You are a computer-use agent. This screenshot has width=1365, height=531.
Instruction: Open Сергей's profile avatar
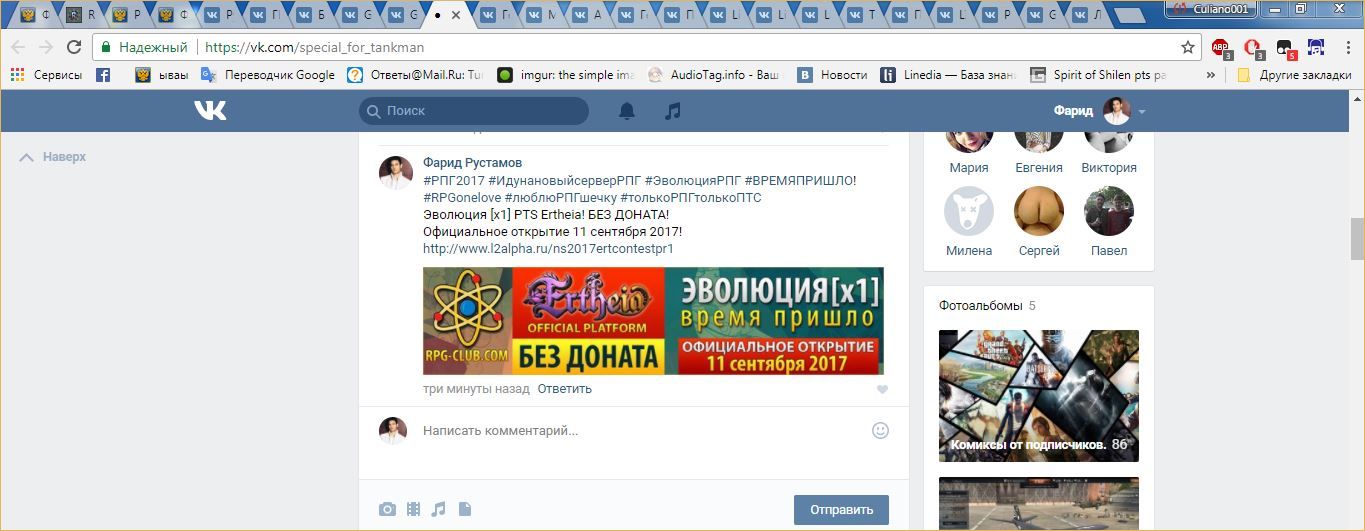(x=1039, y=211)
